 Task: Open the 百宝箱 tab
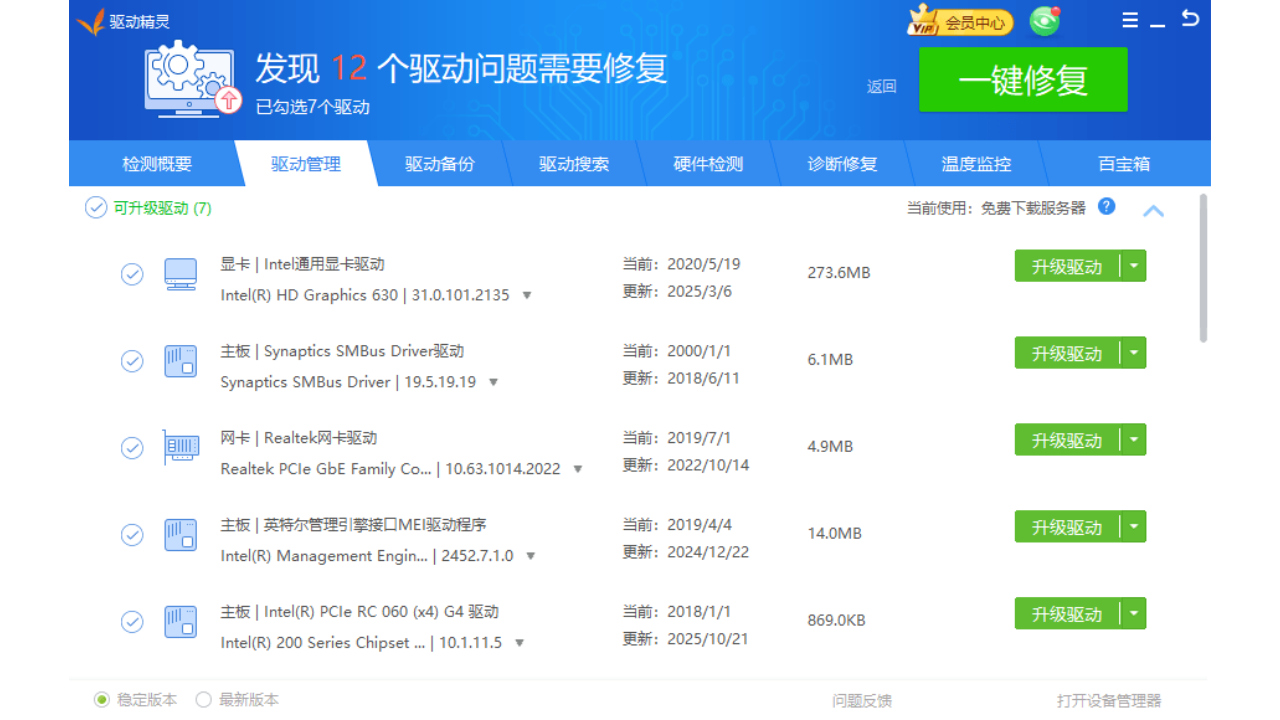click(x=1124, y=164)
